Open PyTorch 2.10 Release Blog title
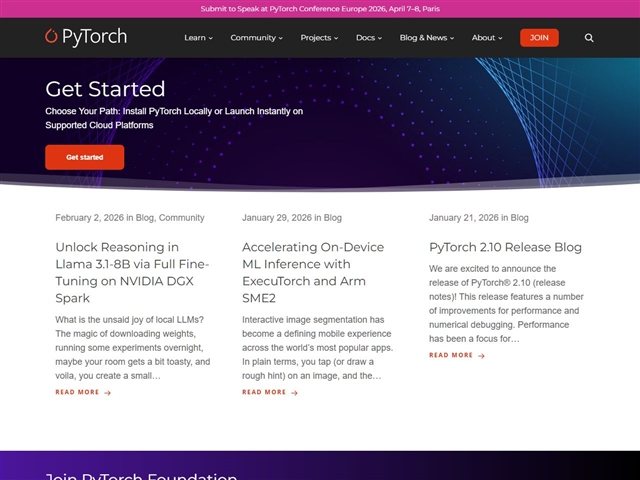640x480 pixels. point(505,247)
